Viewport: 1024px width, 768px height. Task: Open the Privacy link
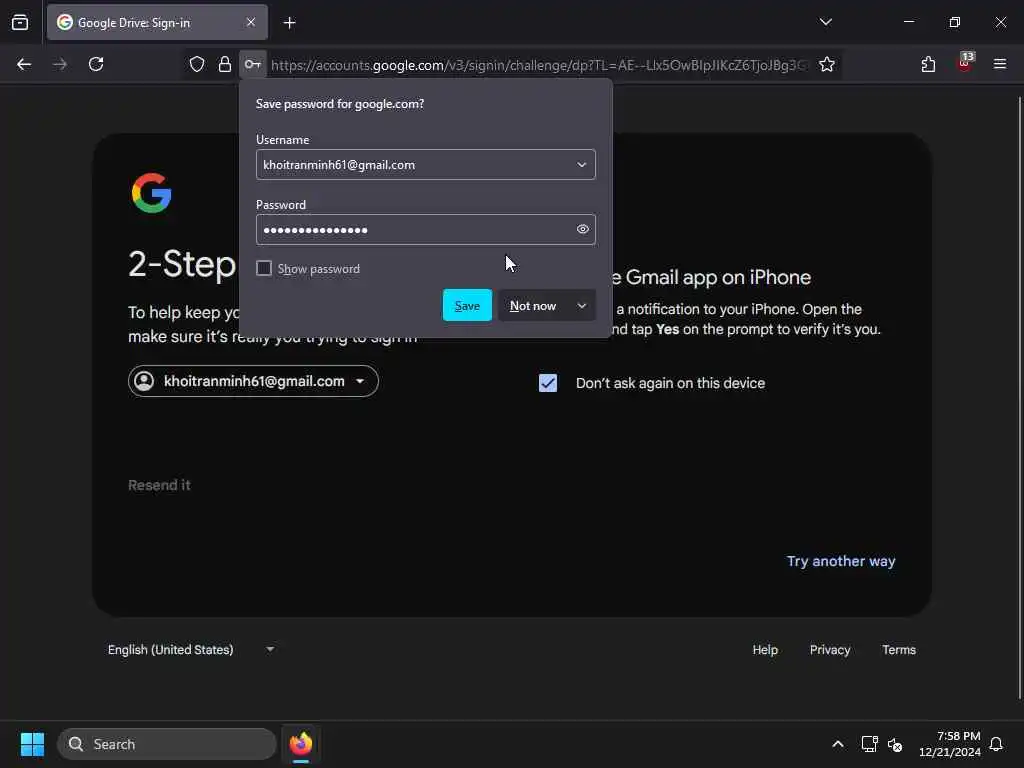click(830, 650)
